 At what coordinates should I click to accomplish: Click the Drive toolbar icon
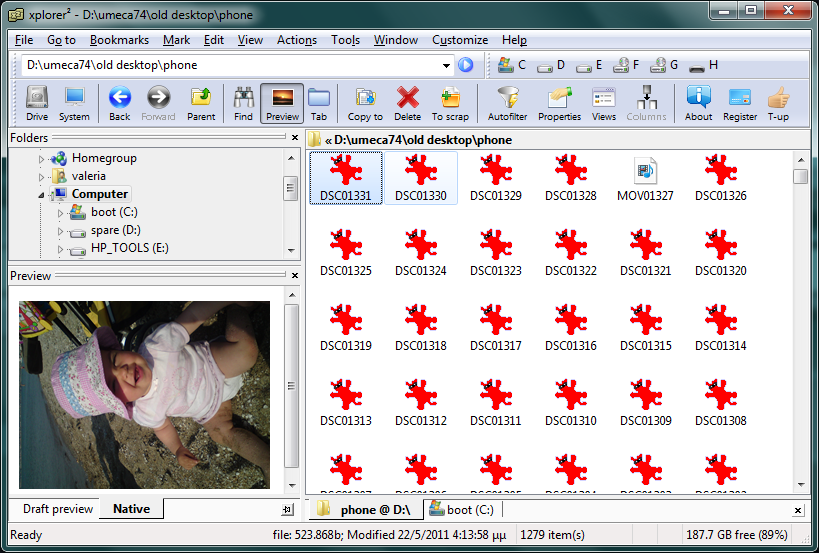37,103
